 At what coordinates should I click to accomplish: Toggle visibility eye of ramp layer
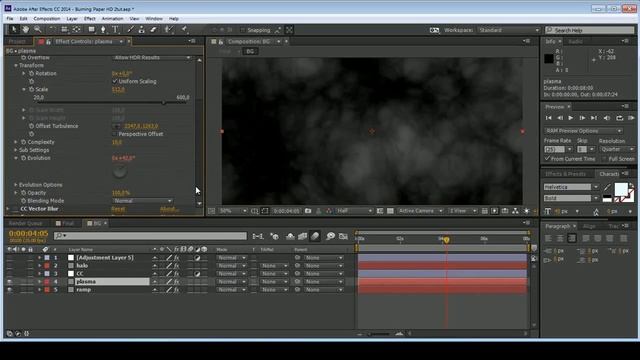(x=9, y=290)
